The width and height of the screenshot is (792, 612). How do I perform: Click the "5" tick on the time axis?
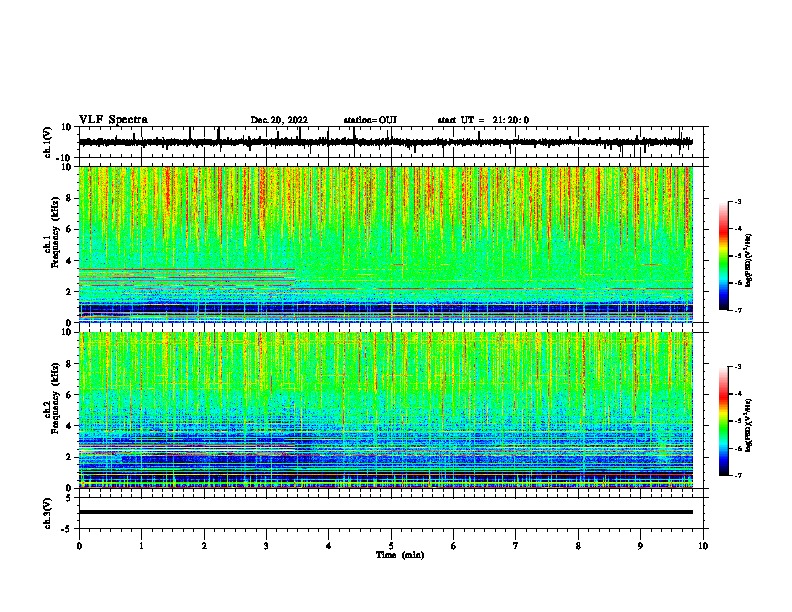coord(391,546)
